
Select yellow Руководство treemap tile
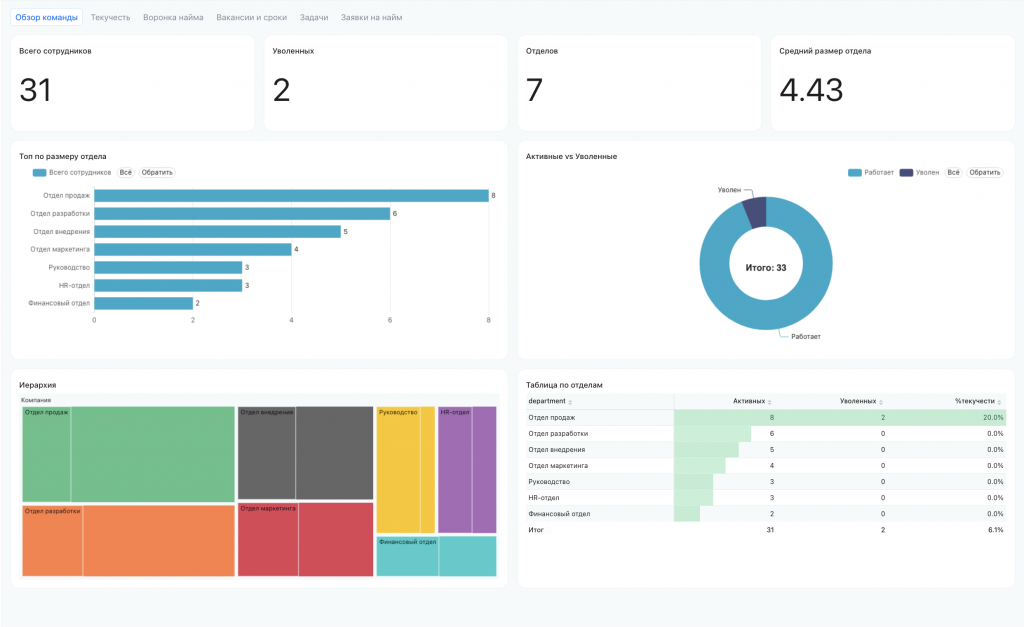click(406, 470)
